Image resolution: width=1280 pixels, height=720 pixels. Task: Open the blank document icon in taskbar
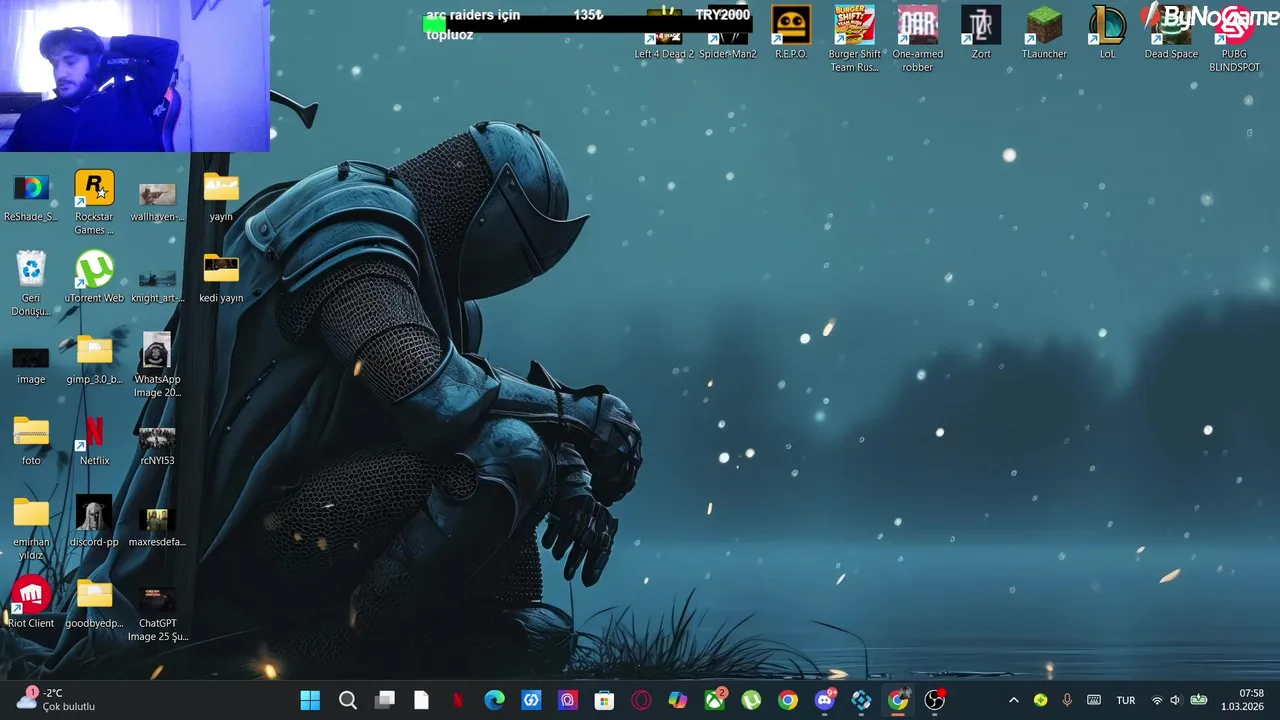pos(421,700)
